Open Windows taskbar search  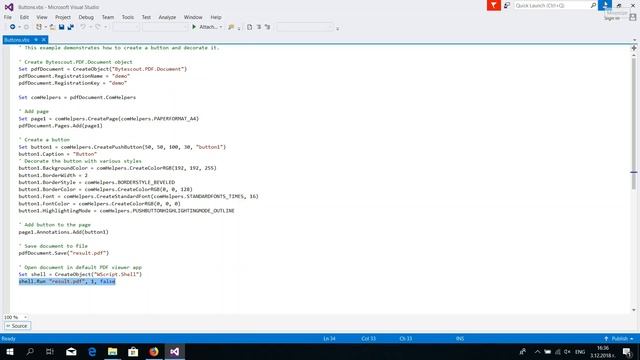[30, 351]
